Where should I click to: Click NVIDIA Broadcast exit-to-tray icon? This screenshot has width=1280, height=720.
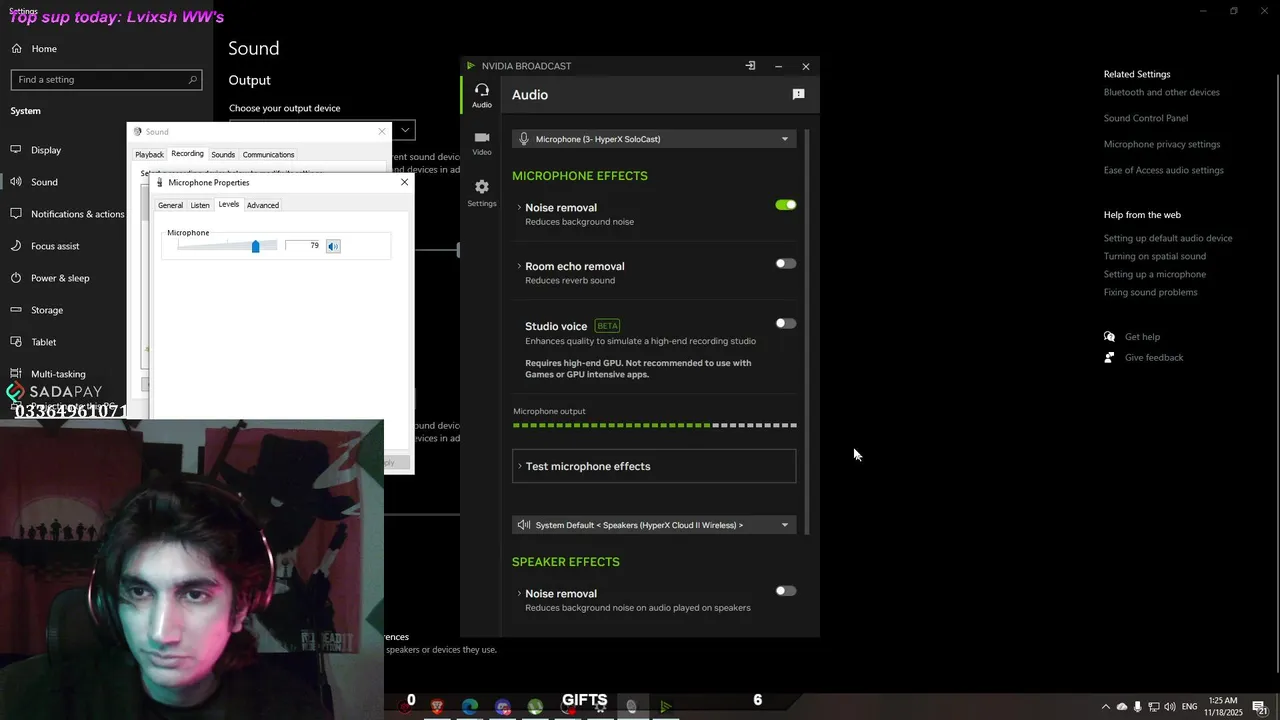[x=750, y=66]
